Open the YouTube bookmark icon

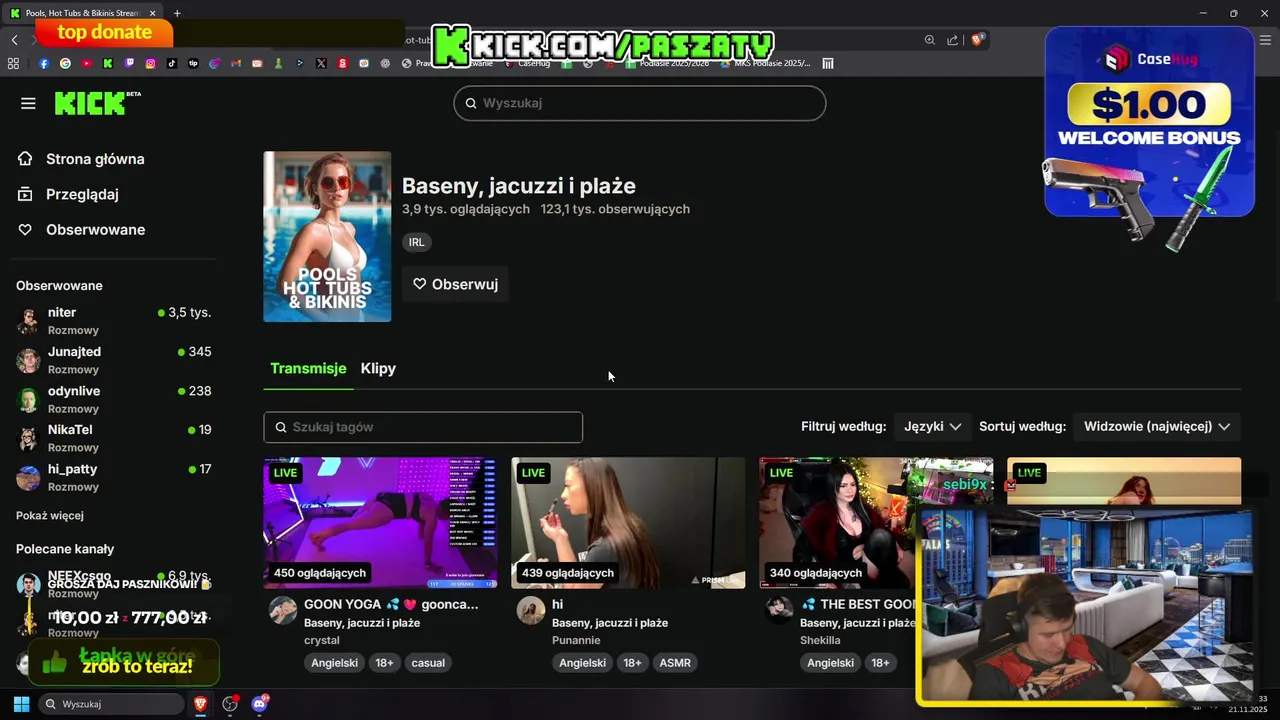pyautogui.click(x=86, y=63)
